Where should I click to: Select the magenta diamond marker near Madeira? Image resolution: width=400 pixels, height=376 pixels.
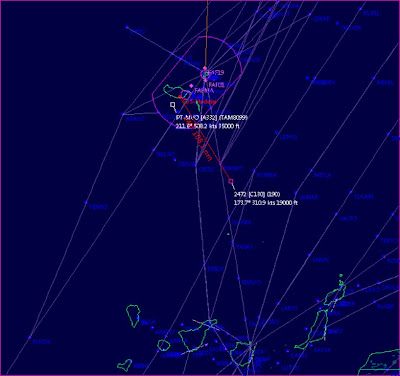(191, 86)
